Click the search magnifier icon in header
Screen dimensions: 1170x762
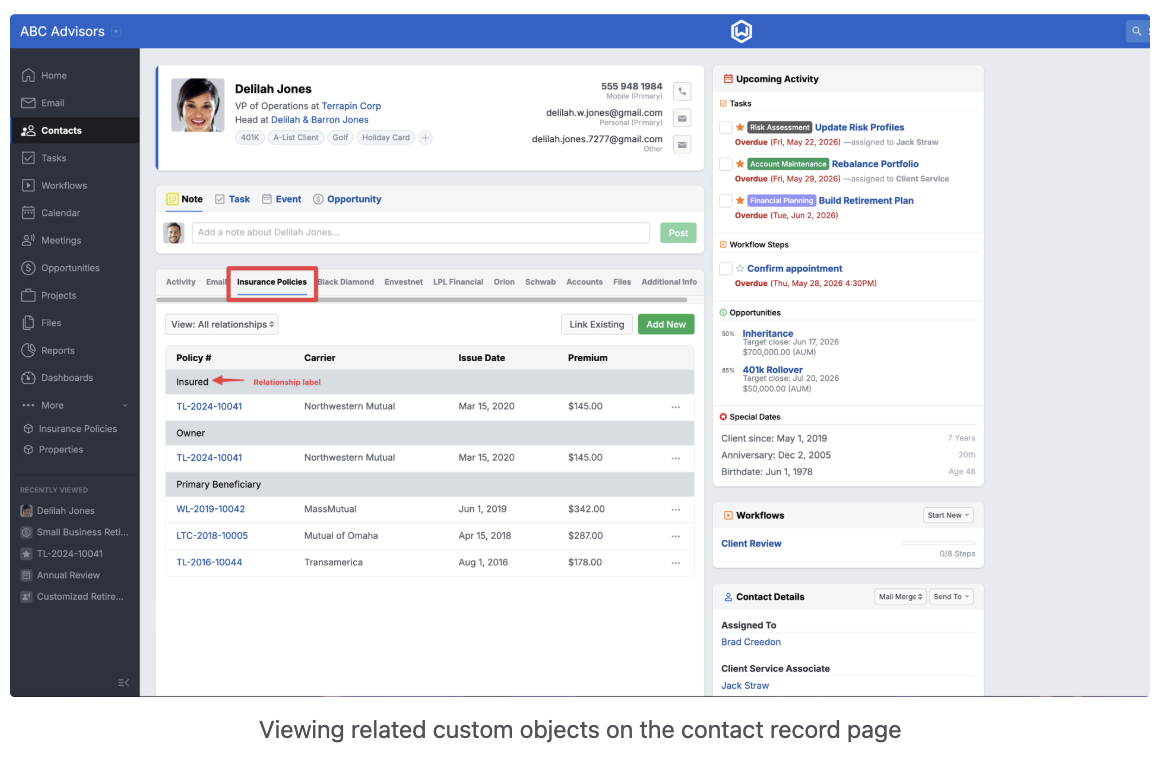pyautogui.click(x=1136, y=31)
